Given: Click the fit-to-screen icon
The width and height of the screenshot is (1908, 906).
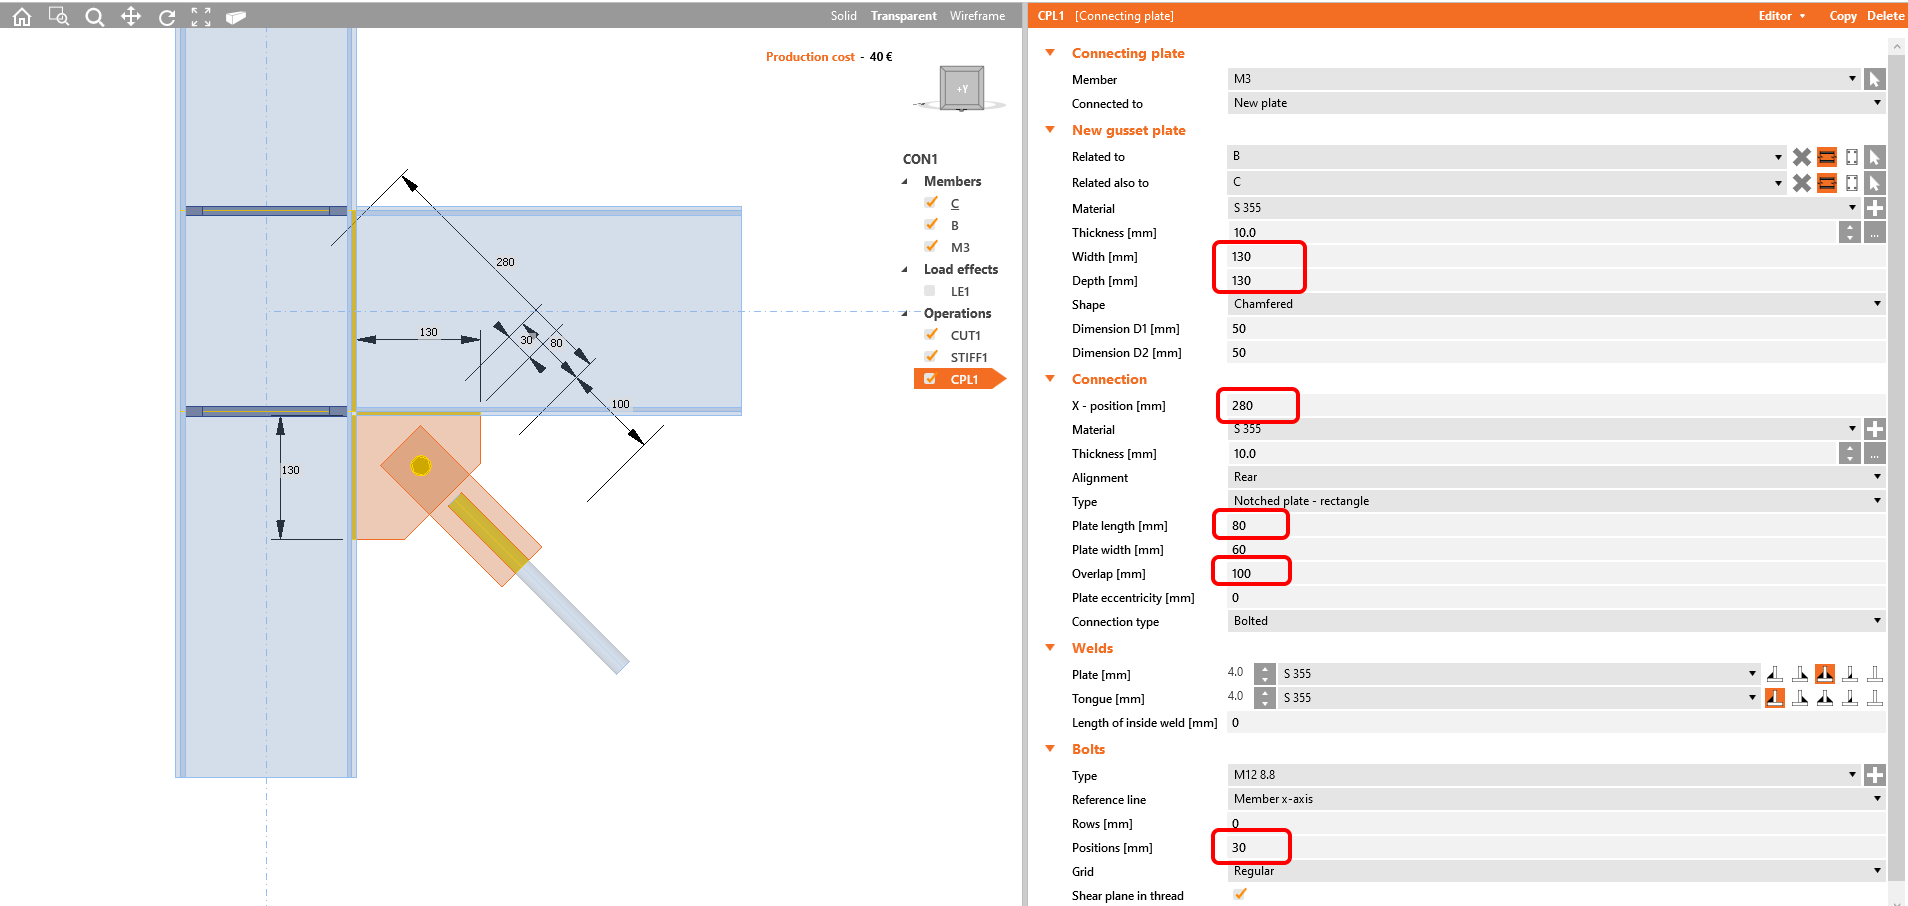Looking at the screenshot, I should click(x=200, y=16).
